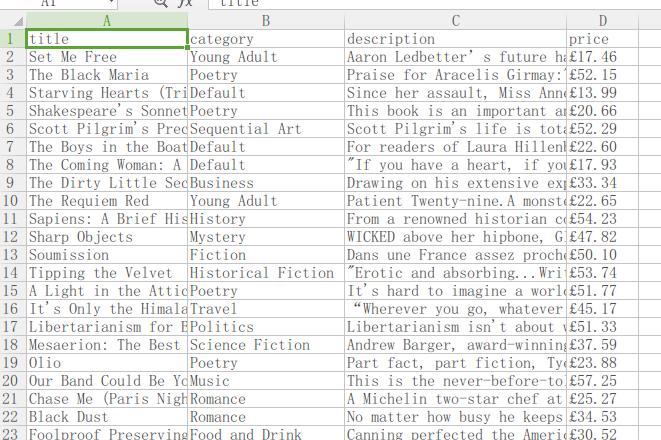This screenshot has height=440, width=661.
Task: Select the 'Black Dust' cell
Action: tap(107, 417)
